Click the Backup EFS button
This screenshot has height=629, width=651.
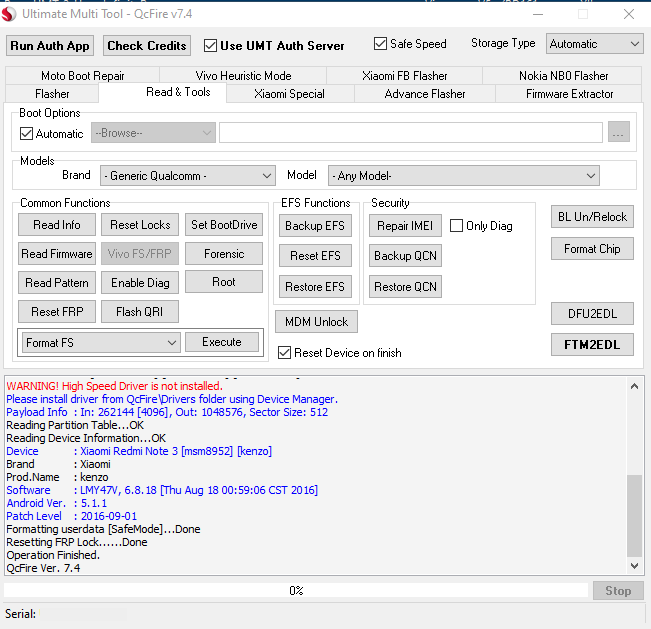(x=315, y=225)
